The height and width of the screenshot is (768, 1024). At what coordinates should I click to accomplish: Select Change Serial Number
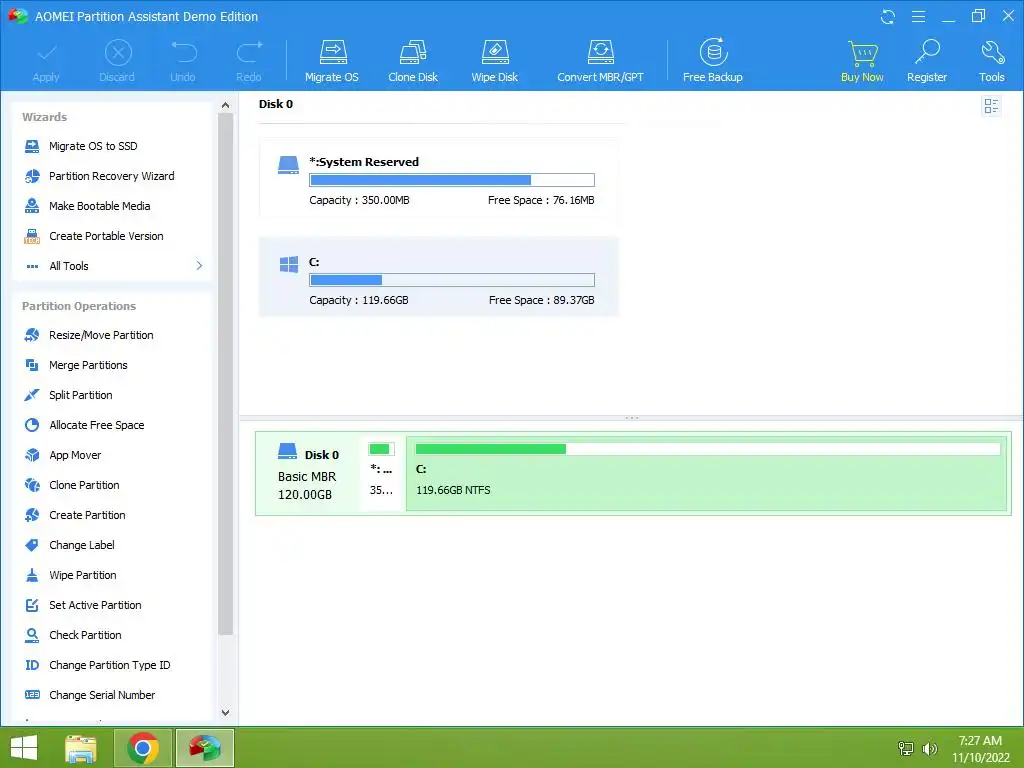(102, 696)
